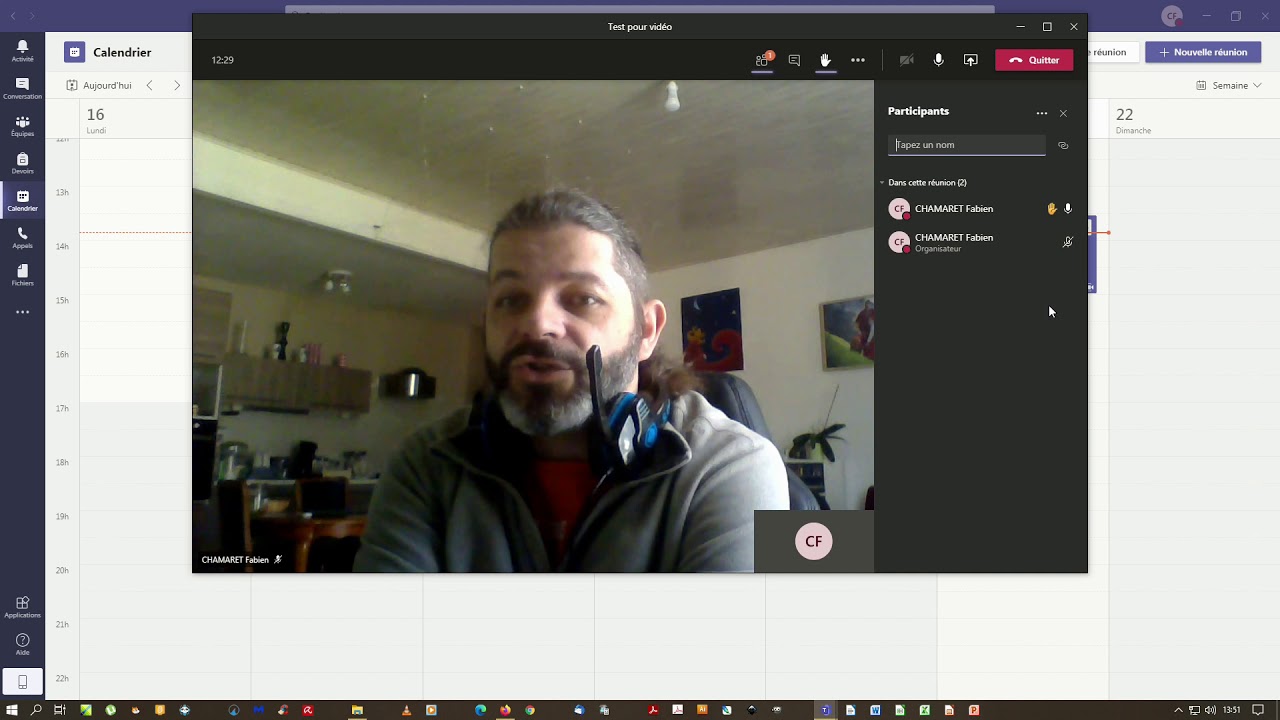Select Calendrier in the Teams sidebar
This screenshot has width=1280, height=720.
22,200
